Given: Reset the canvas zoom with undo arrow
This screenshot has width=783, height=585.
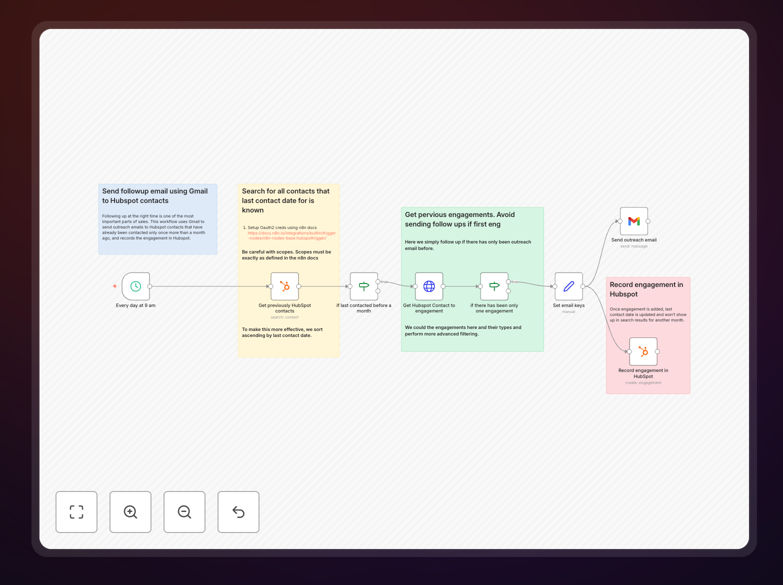Looking at the screenshot, I should [x=238, y=512].
